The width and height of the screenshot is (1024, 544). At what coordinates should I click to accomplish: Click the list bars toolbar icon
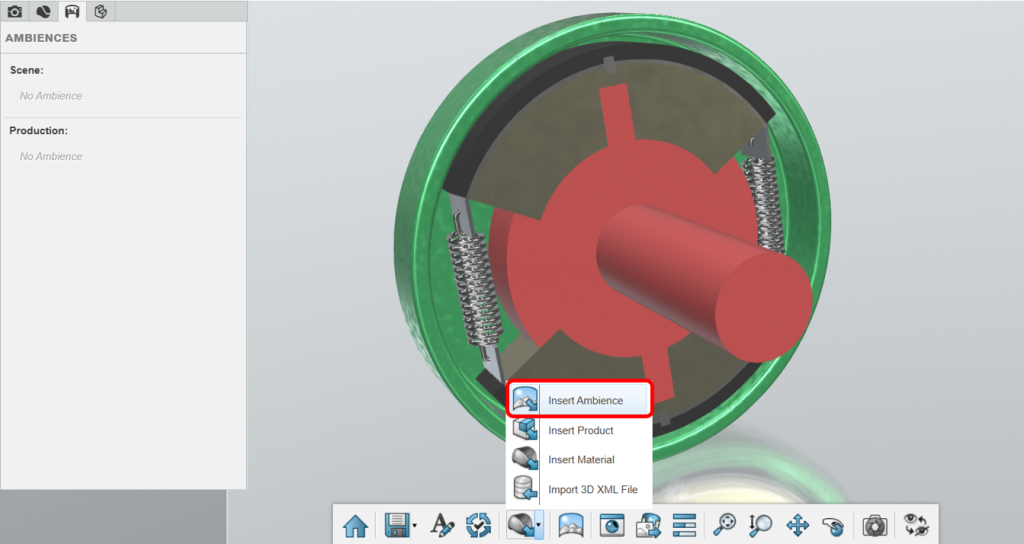pyautogui.click(x=684, y=525)
